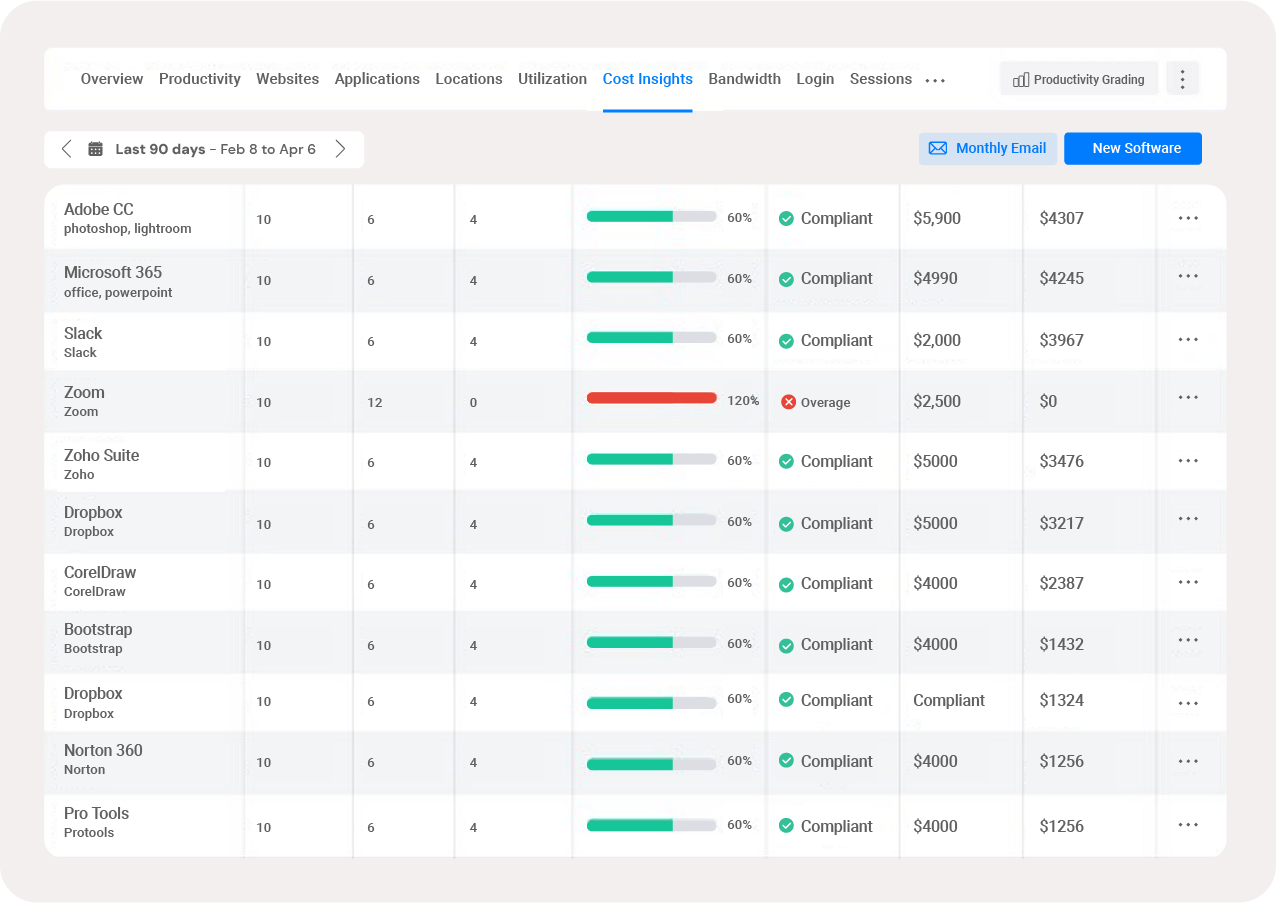Screen dimensions: 1278x903
Task: Select the Norton 360 software name
Action: [104, 750]
